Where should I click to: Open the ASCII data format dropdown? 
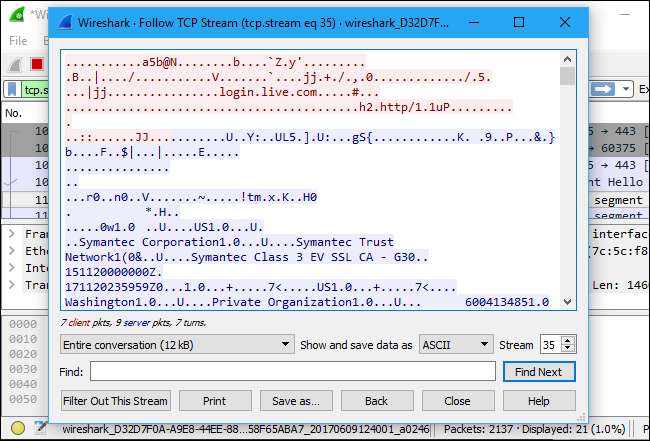pyautogui.click(x=456, y=344)
